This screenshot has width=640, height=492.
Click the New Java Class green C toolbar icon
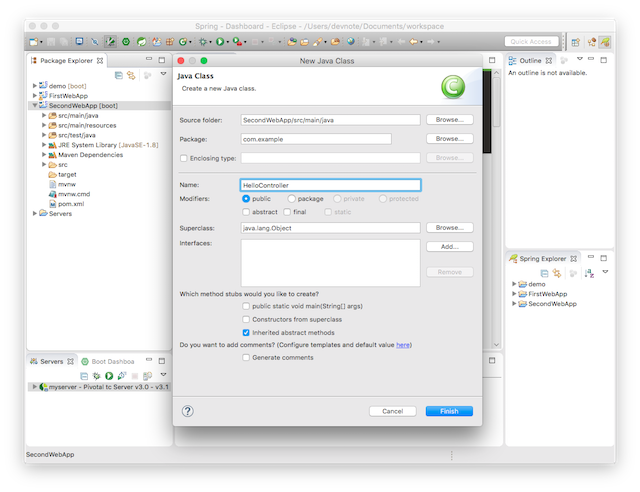[x=183, y=42]
